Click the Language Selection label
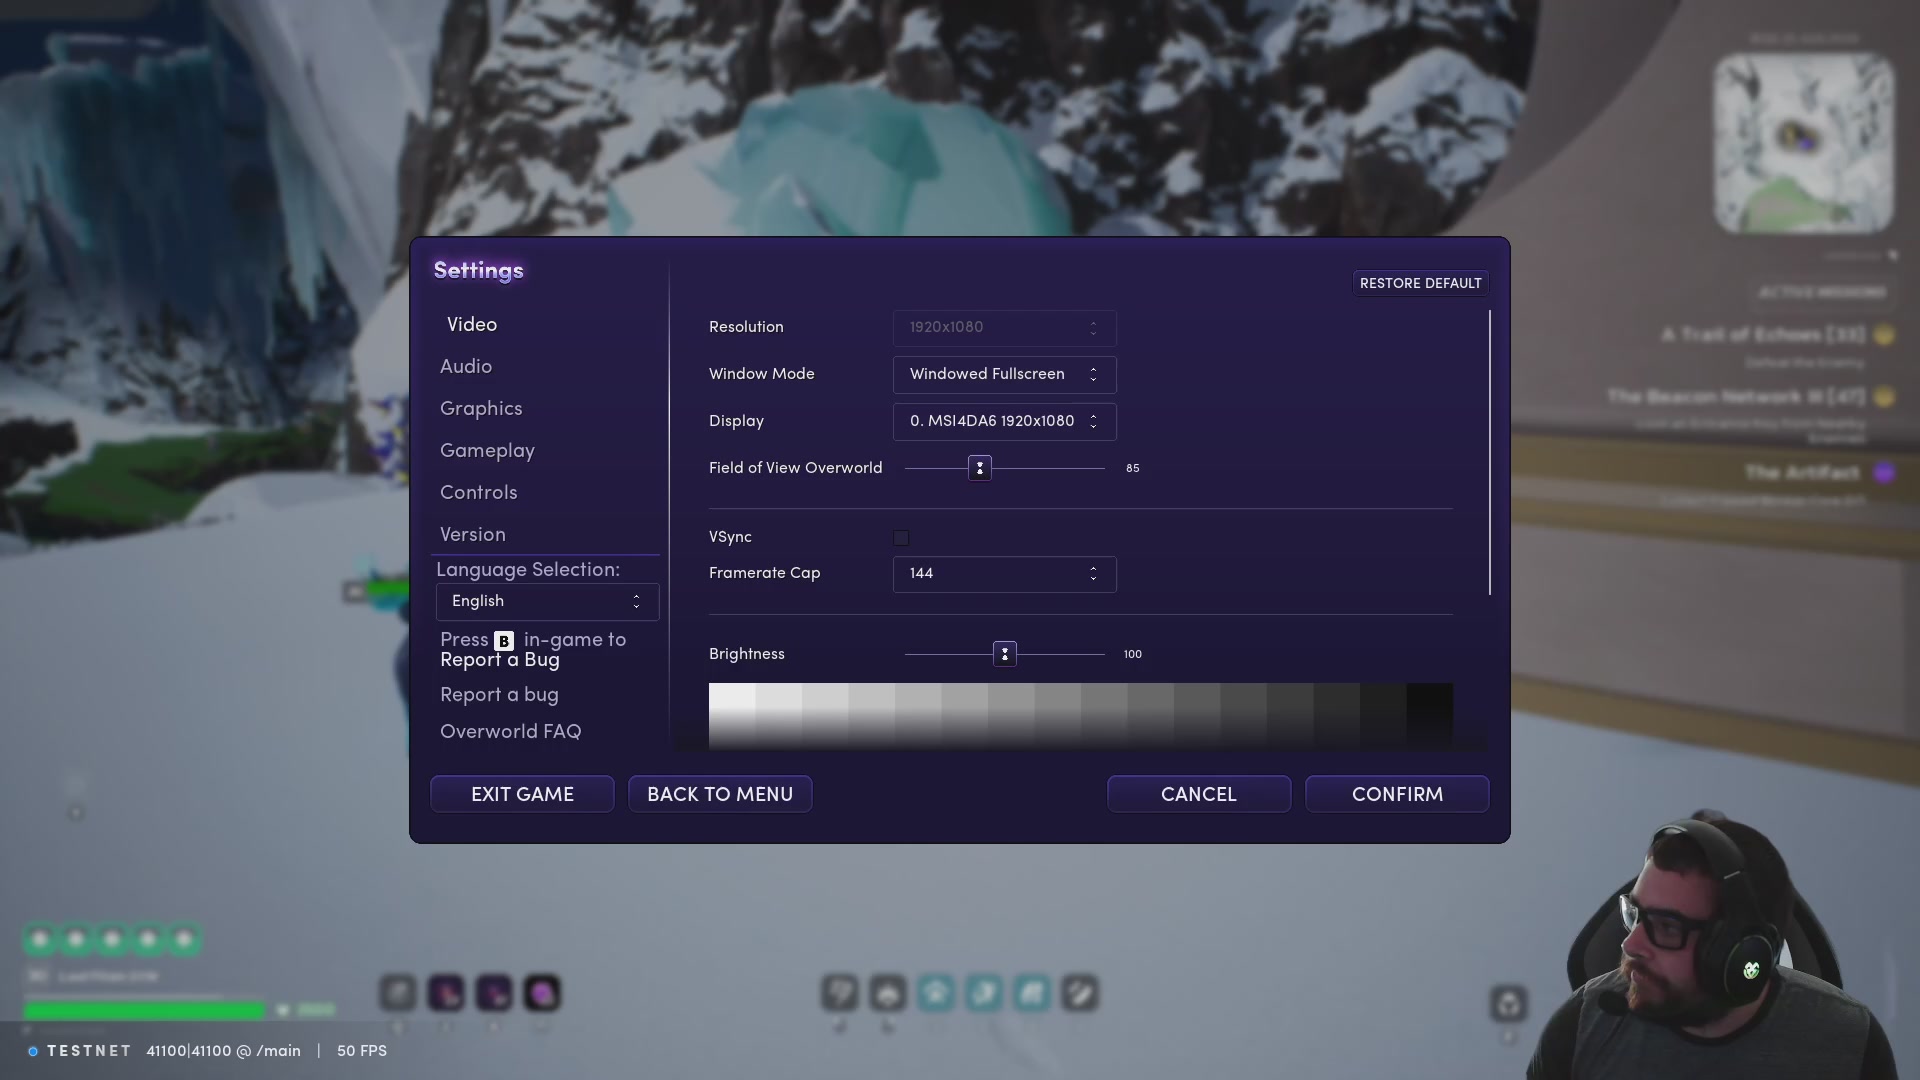This screenshot has height=1080, width=1920. [528, 570]
